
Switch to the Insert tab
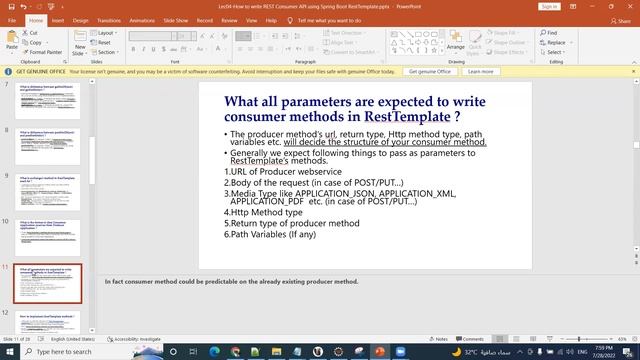[58, 20]
